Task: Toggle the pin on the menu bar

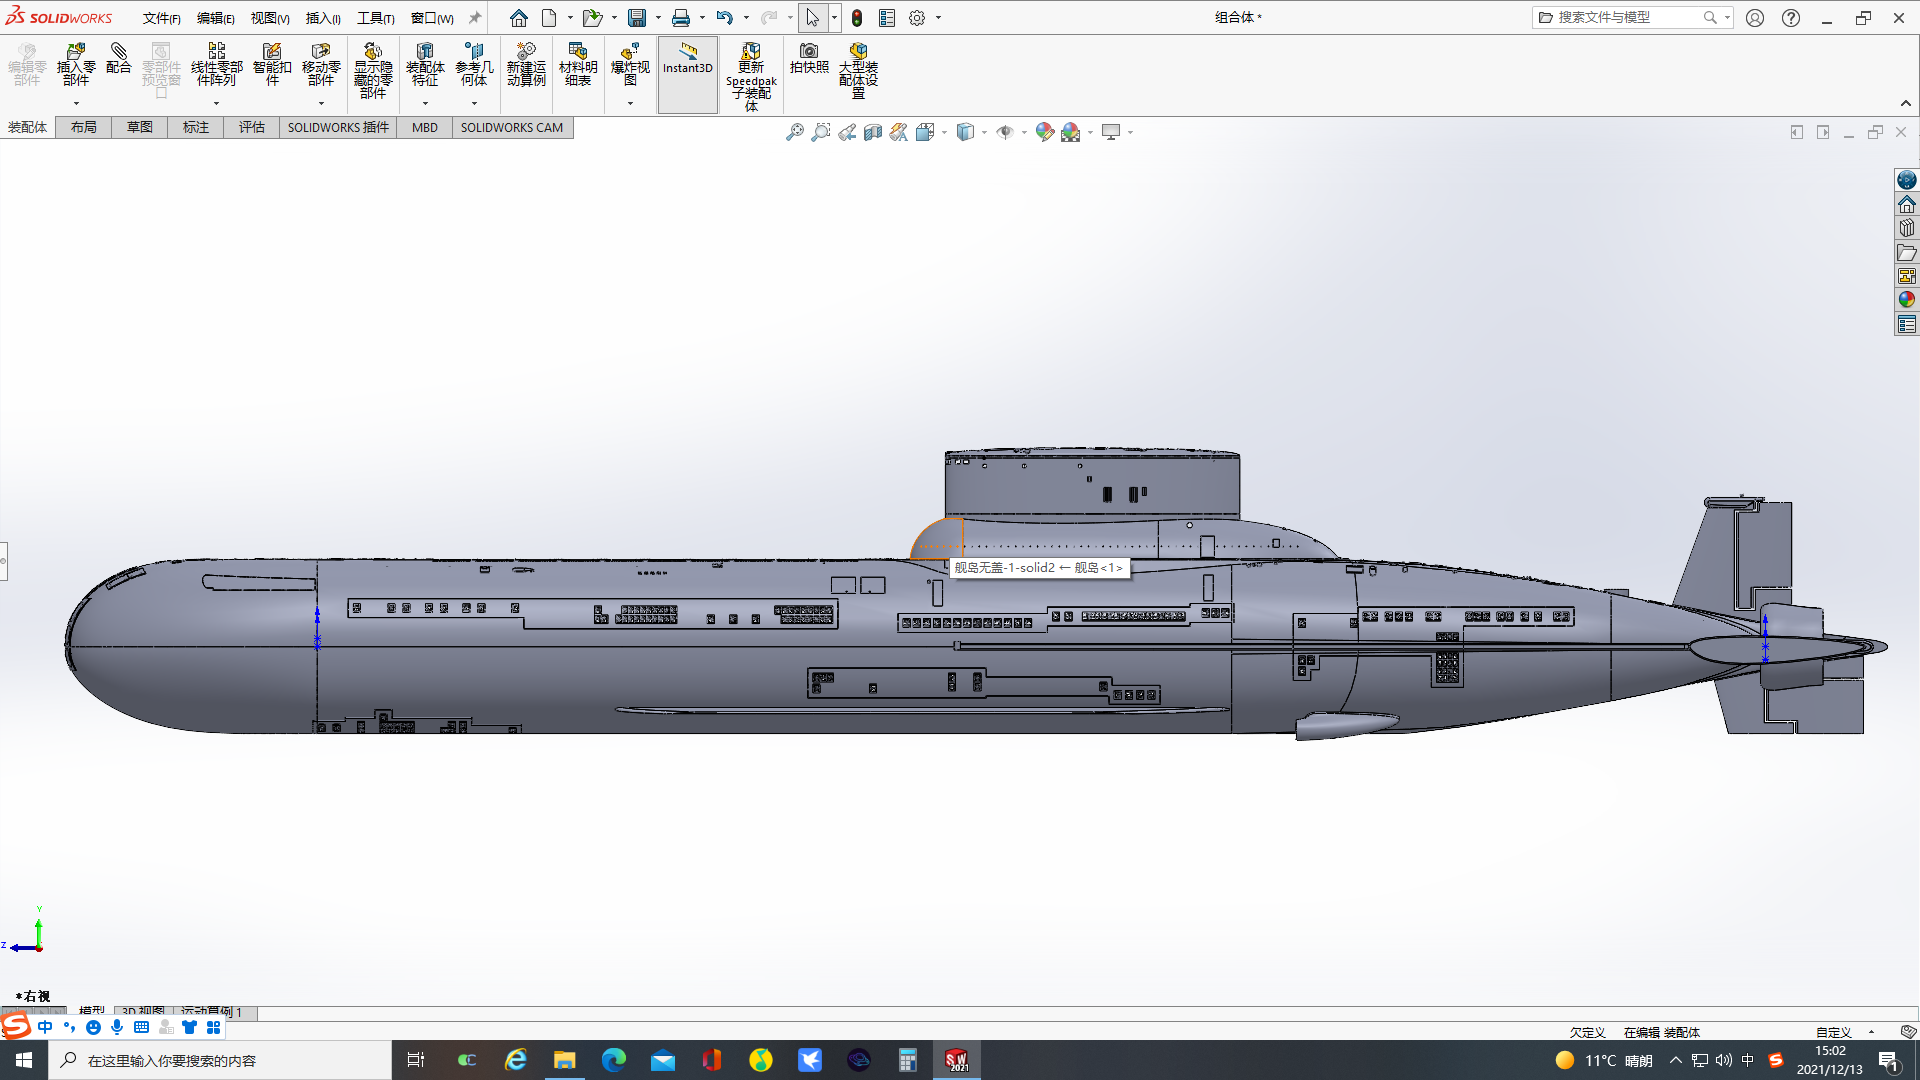Action: click(475, 18)
